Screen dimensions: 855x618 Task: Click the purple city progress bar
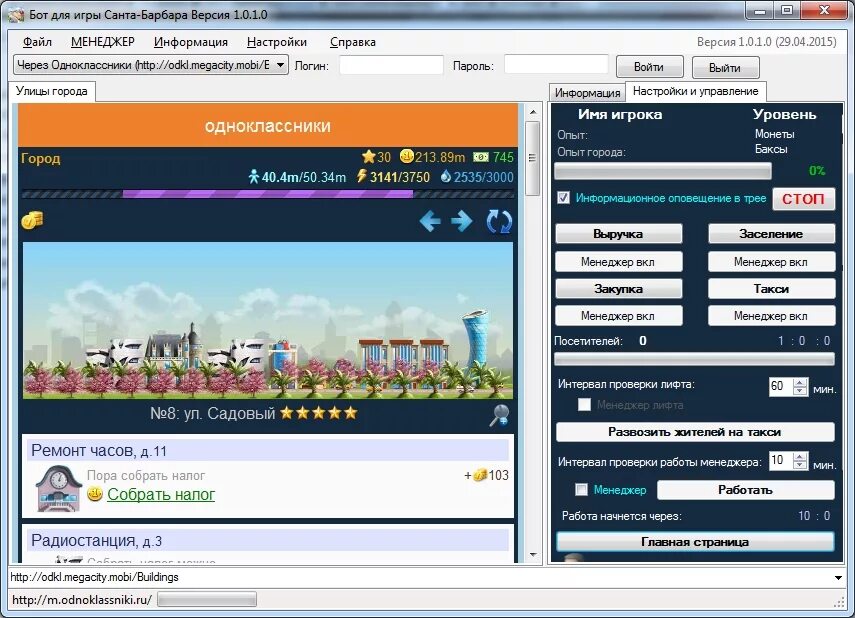(x=267, y=194)
